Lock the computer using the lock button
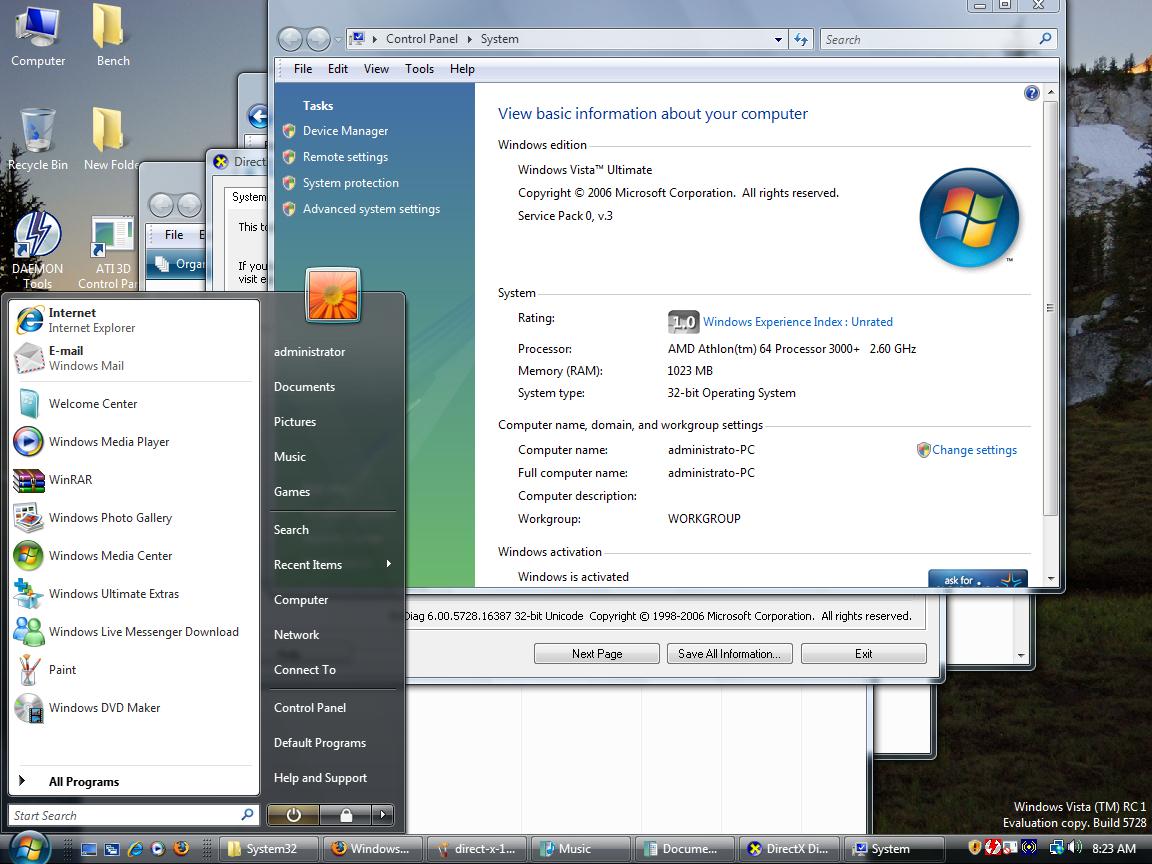Image resolution: width=1152 pixels, height=864 pixels. 345,815
